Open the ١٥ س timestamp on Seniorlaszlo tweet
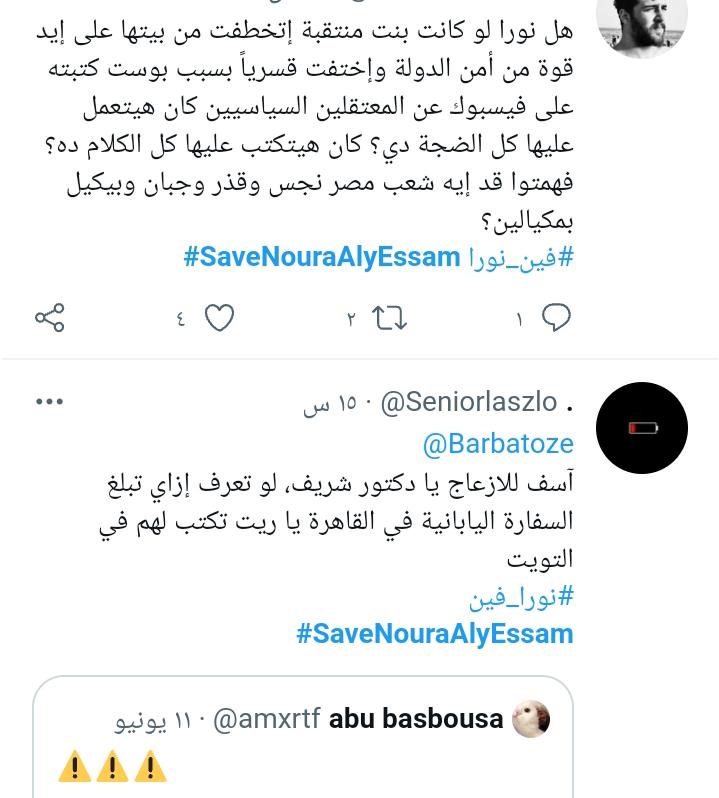 pyautogui.click(x=330, y=404)
